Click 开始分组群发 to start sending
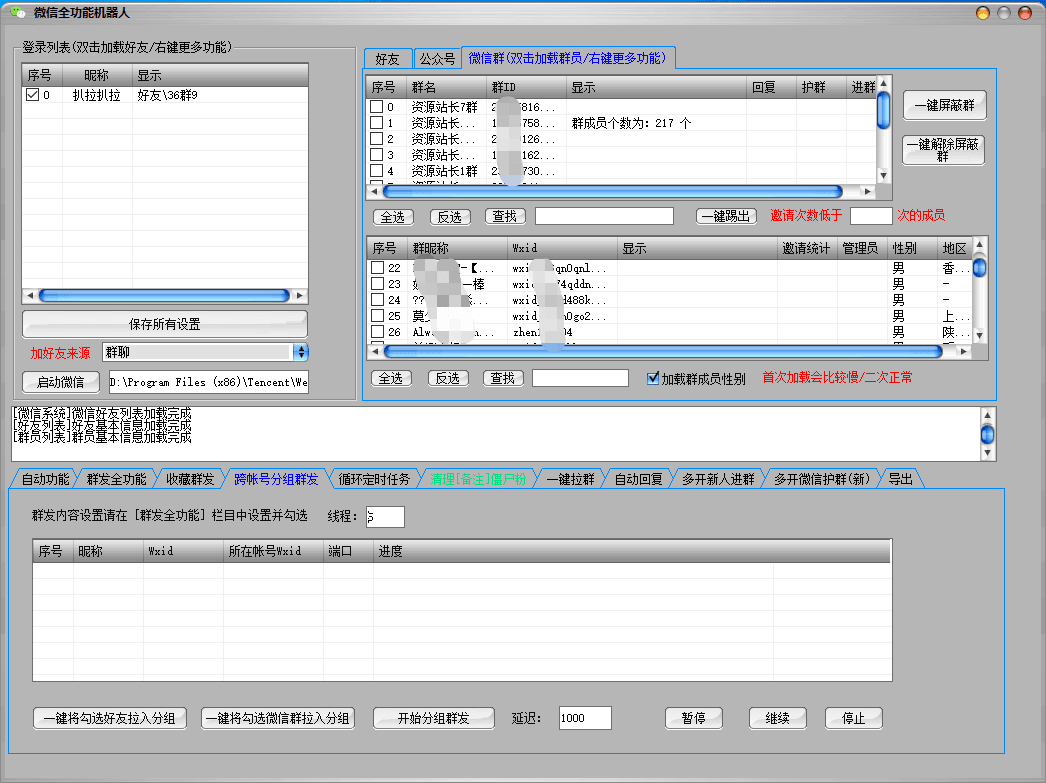The height and width of the screenshot is (783, 1046). pos(433,717)
